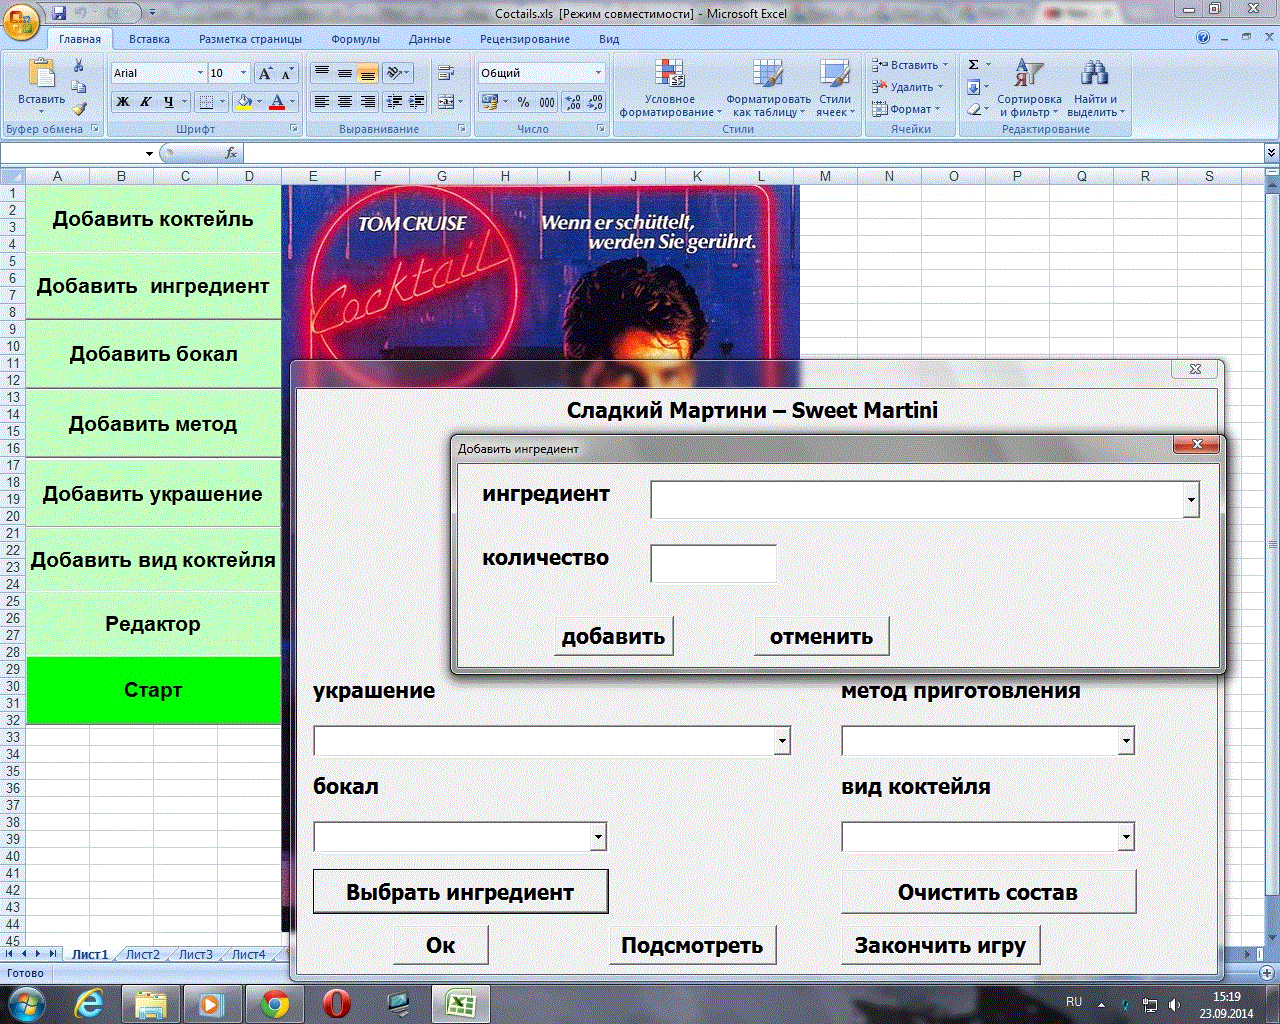Expand the бокал dropdown

click(x=598, y=837)
